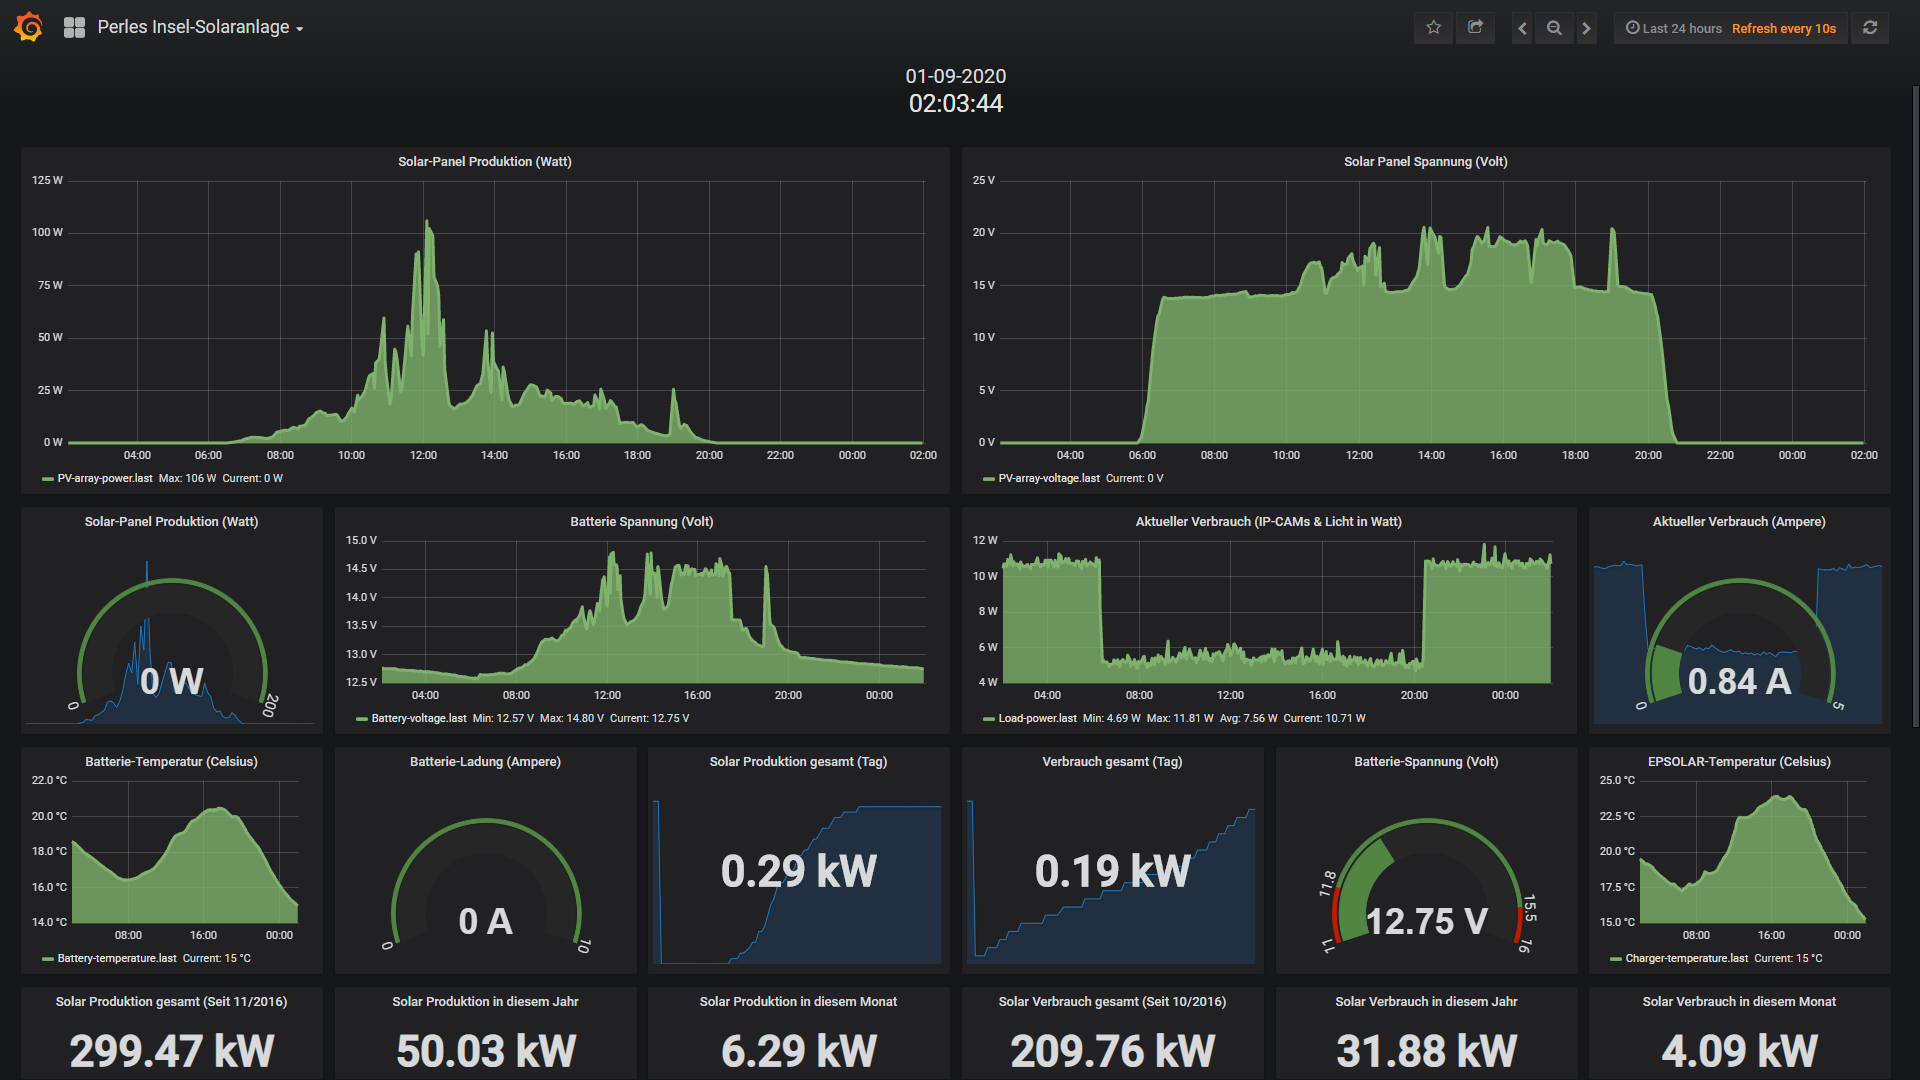This screenshot has width=1920, height=1080.
Task: Click the Aktueller Verbrauch (Ampere) panel title
Action: (1738, 521)
